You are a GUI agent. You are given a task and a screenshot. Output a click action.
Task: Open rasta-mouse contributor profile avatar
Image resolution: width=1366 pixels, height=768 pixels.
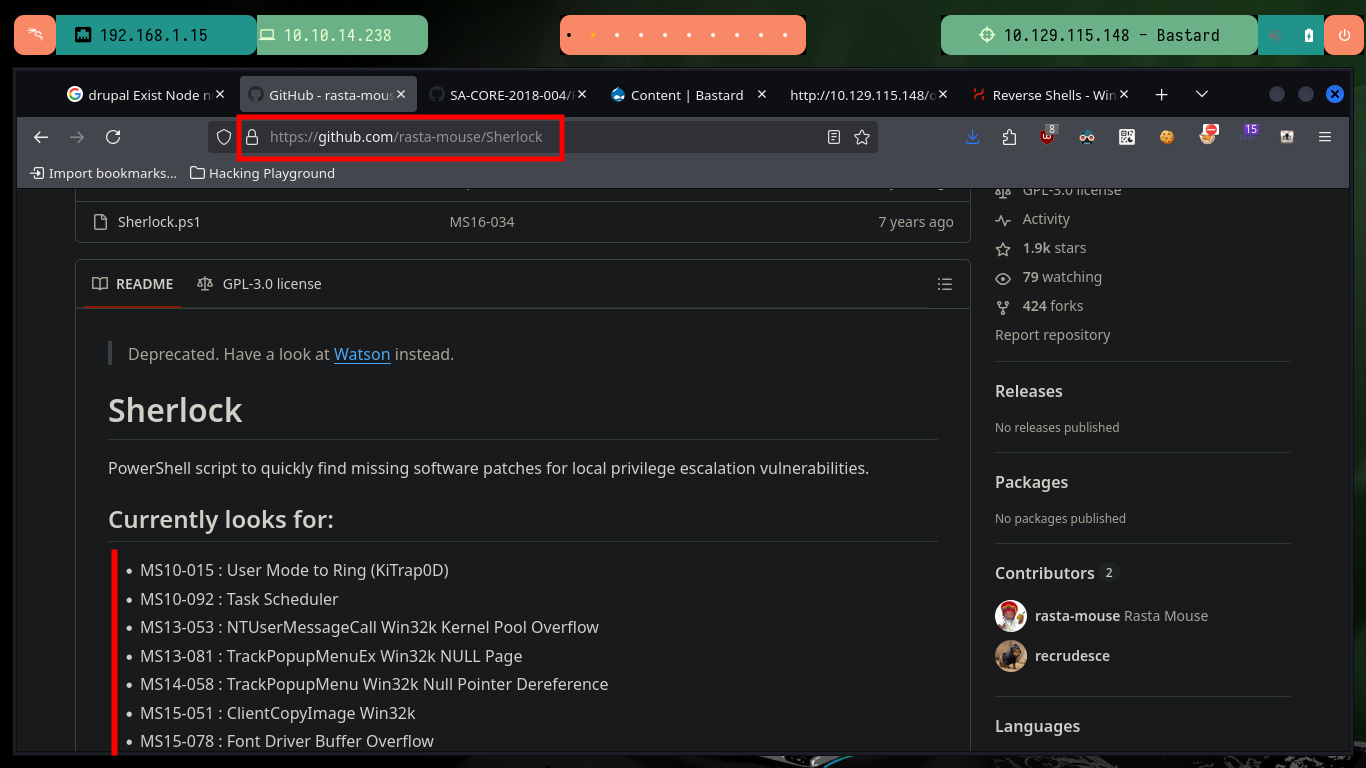tap(1011, 616)
